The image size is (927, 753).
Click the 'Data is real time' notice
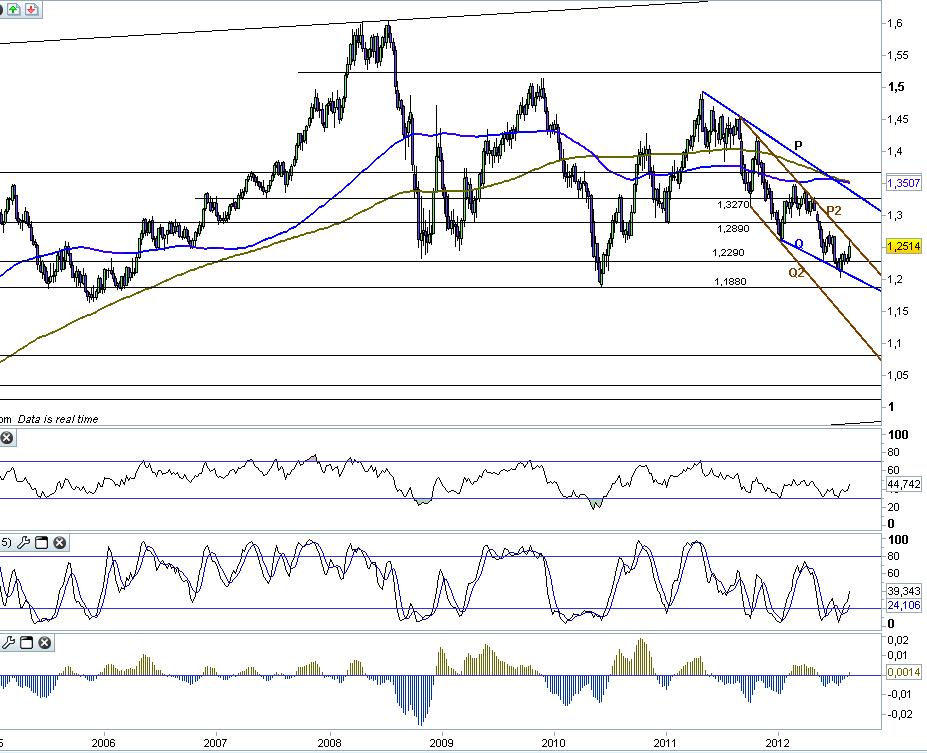[x=58, y=419]
